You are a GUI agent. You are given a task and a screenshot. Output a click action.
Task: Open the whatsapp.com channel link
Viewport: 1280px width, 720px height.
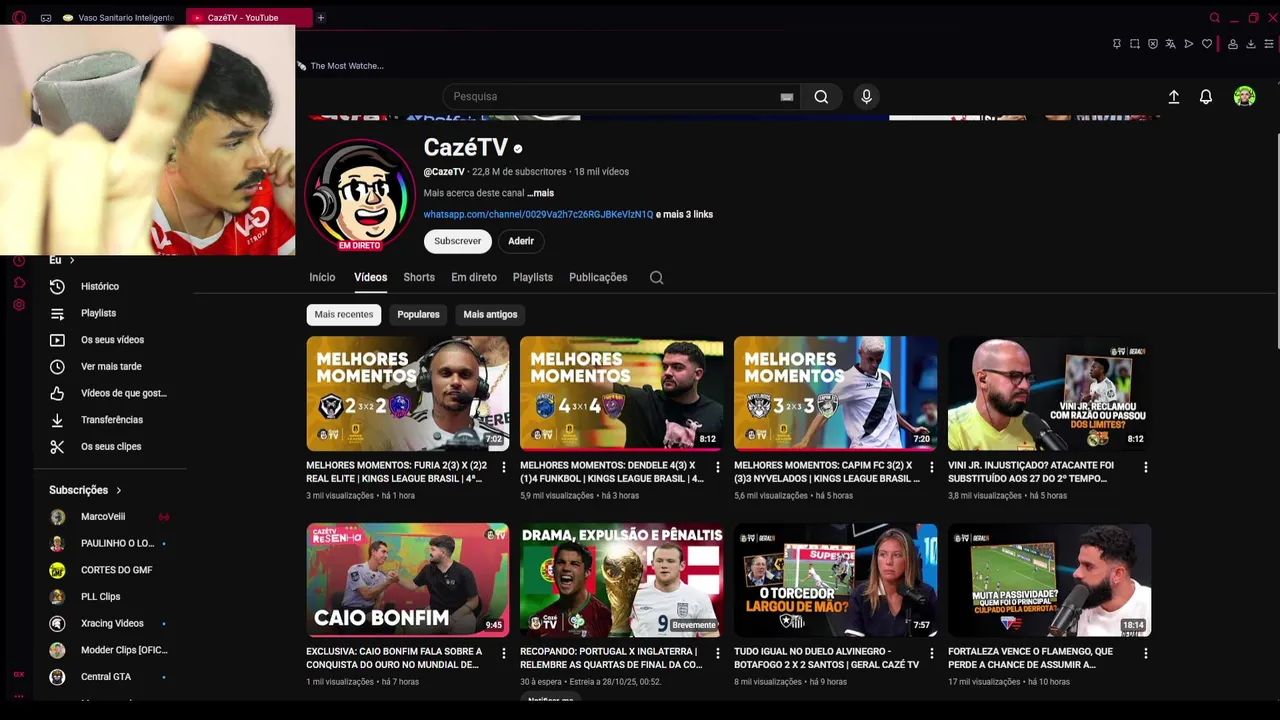click(538, 214)
